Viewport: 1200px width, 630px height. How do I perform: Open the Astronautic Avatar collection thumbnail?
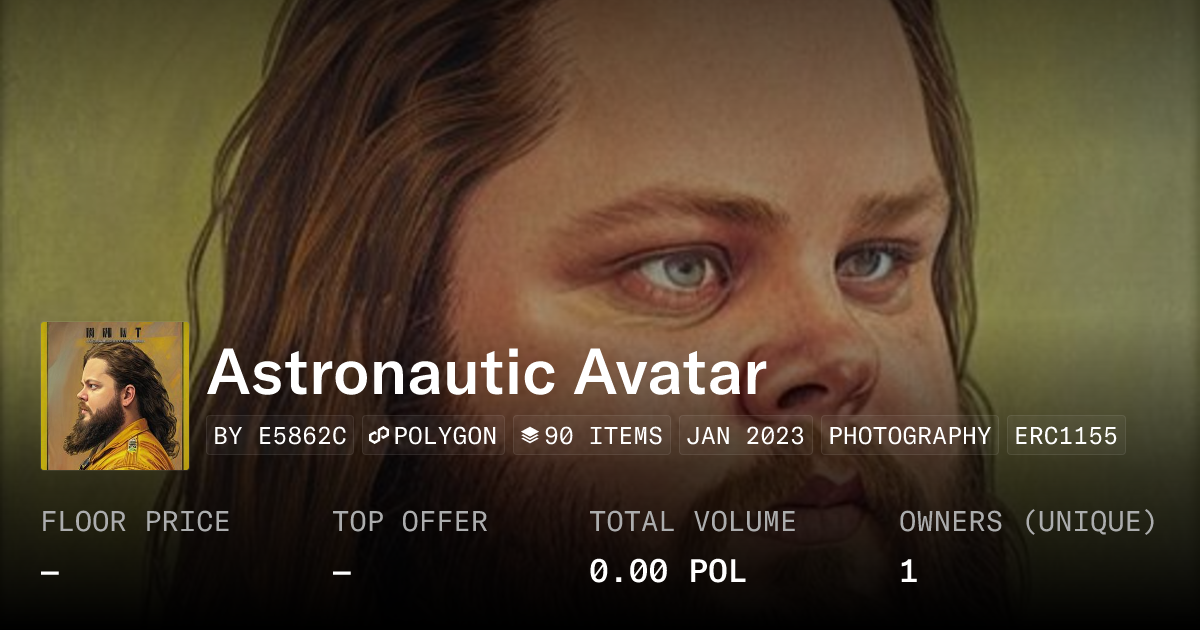[x=114, y=395]
